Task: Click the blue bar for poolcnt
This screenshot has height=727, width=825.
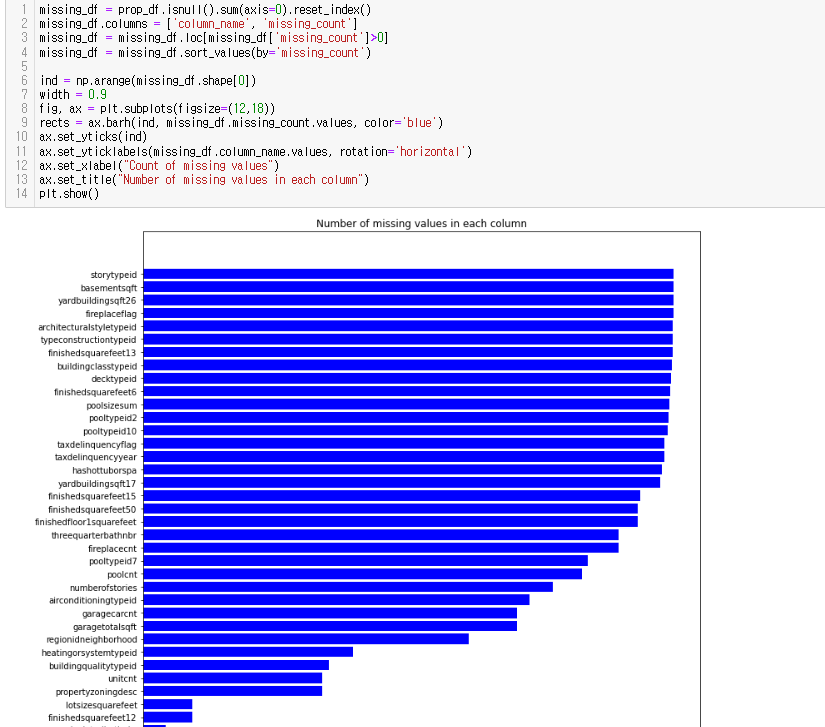Action: coord(363,574)
